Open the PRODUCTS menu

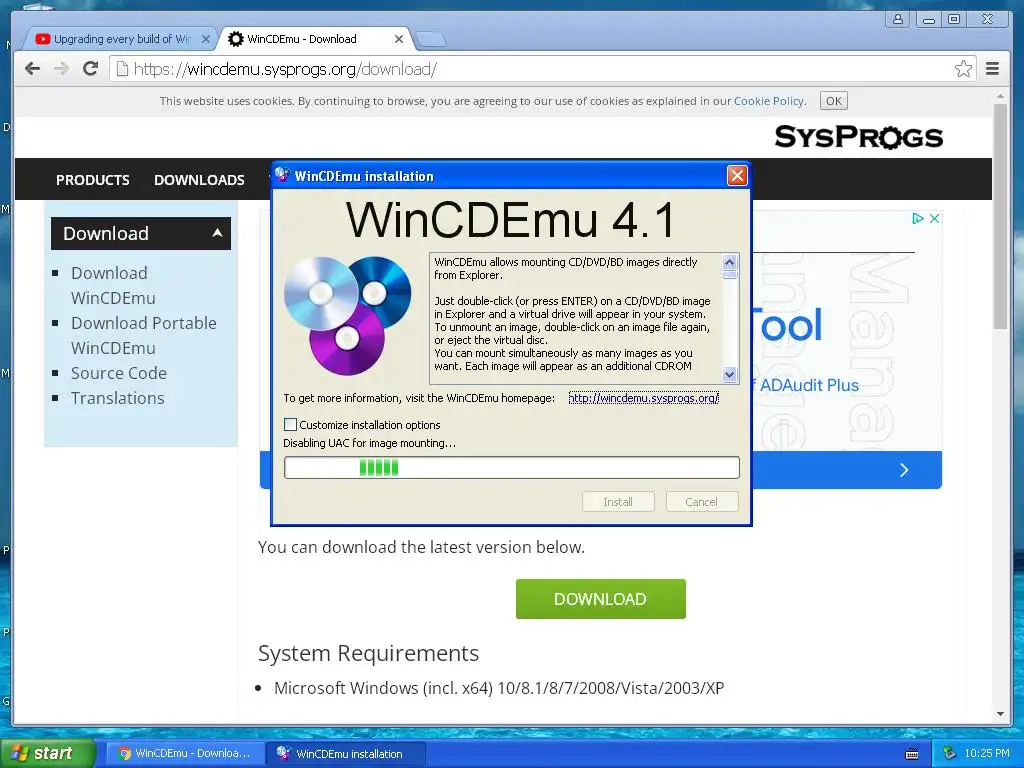pyautogui.click(x=93, y=180)
